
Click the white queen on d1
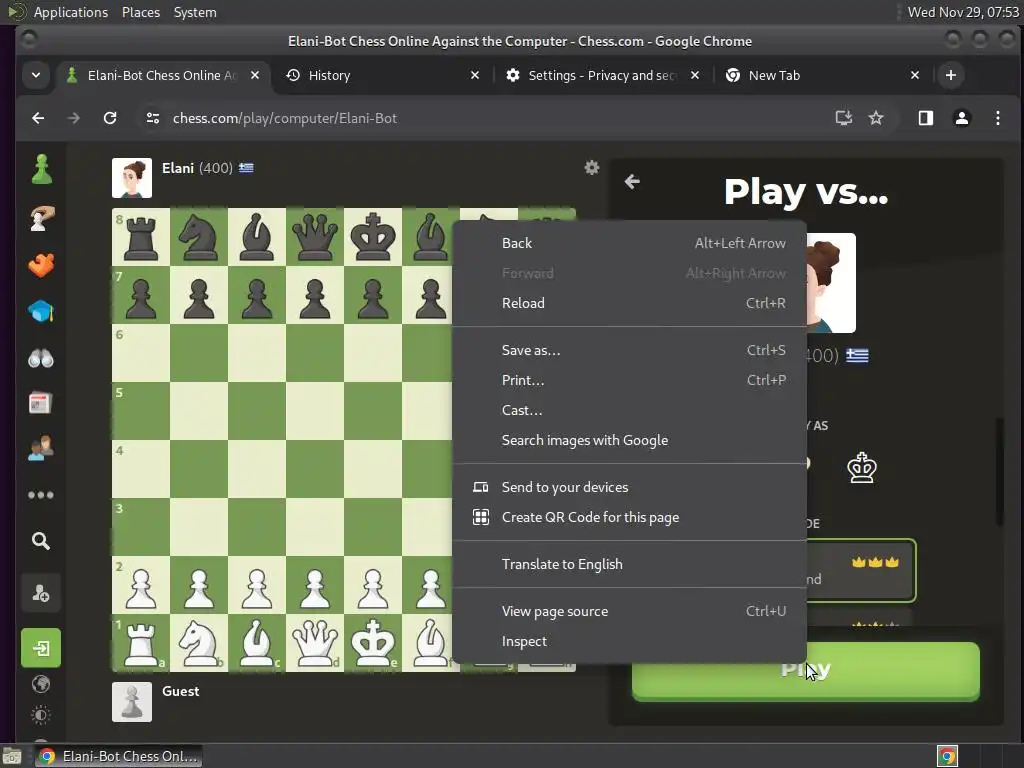tap(315, 643)
